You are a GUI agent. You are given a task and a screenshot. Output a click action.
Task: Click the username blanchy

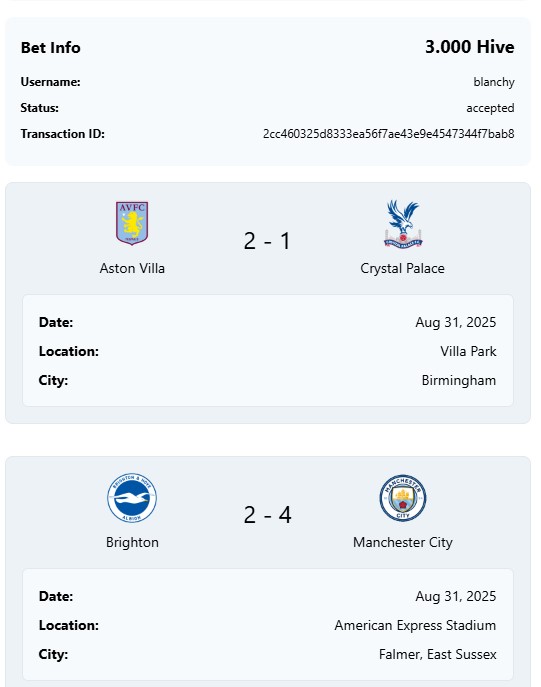click(494, 82)
